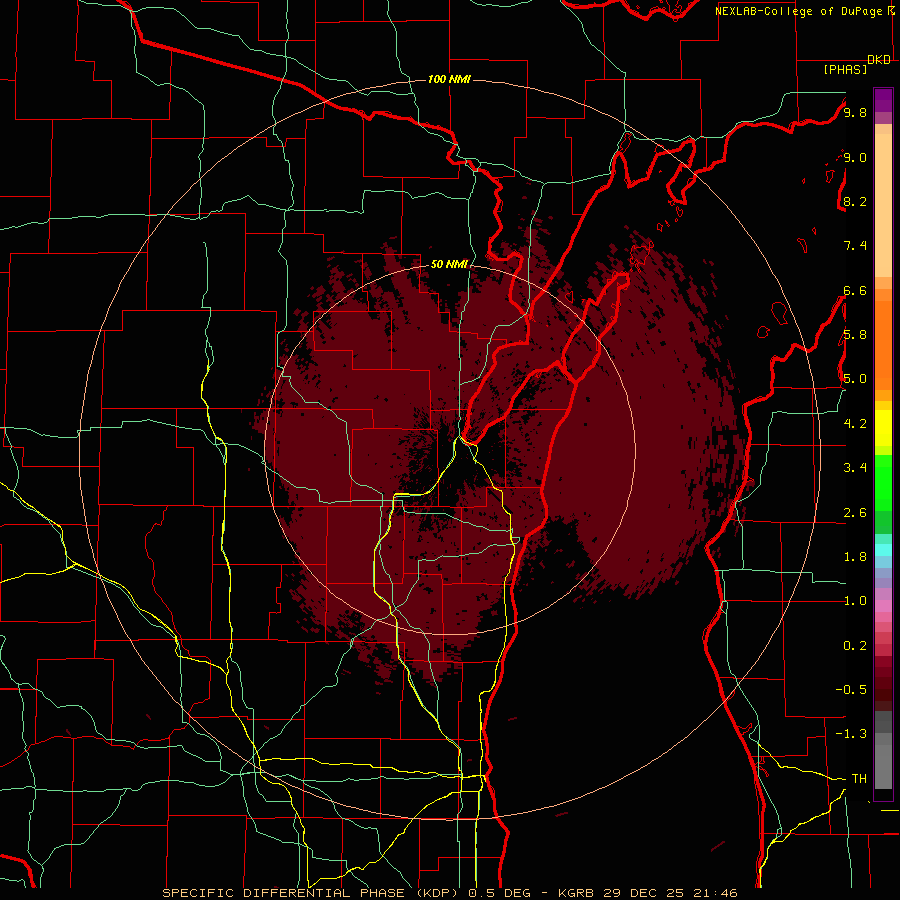This screenshot has height=900, width=900.
Task: Click the 0.2 scale value
Action: 855,646
